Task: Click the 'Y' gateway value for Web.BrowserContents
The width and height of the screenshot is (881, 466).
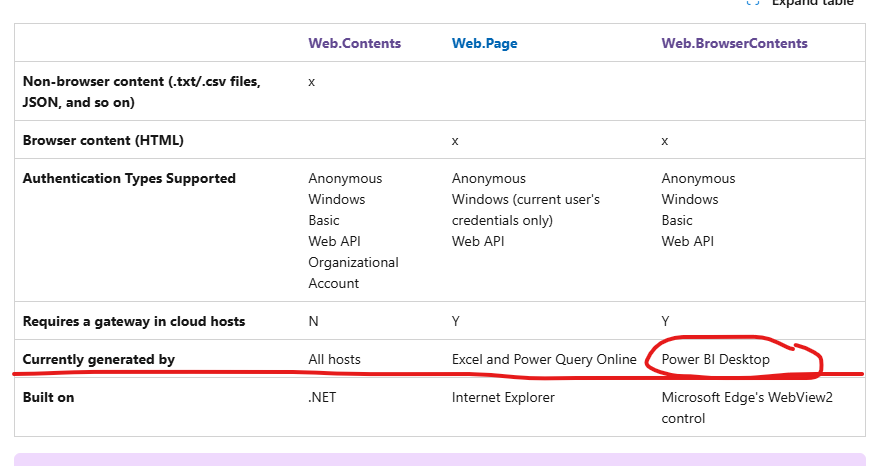Action: [x=665, y=322]
